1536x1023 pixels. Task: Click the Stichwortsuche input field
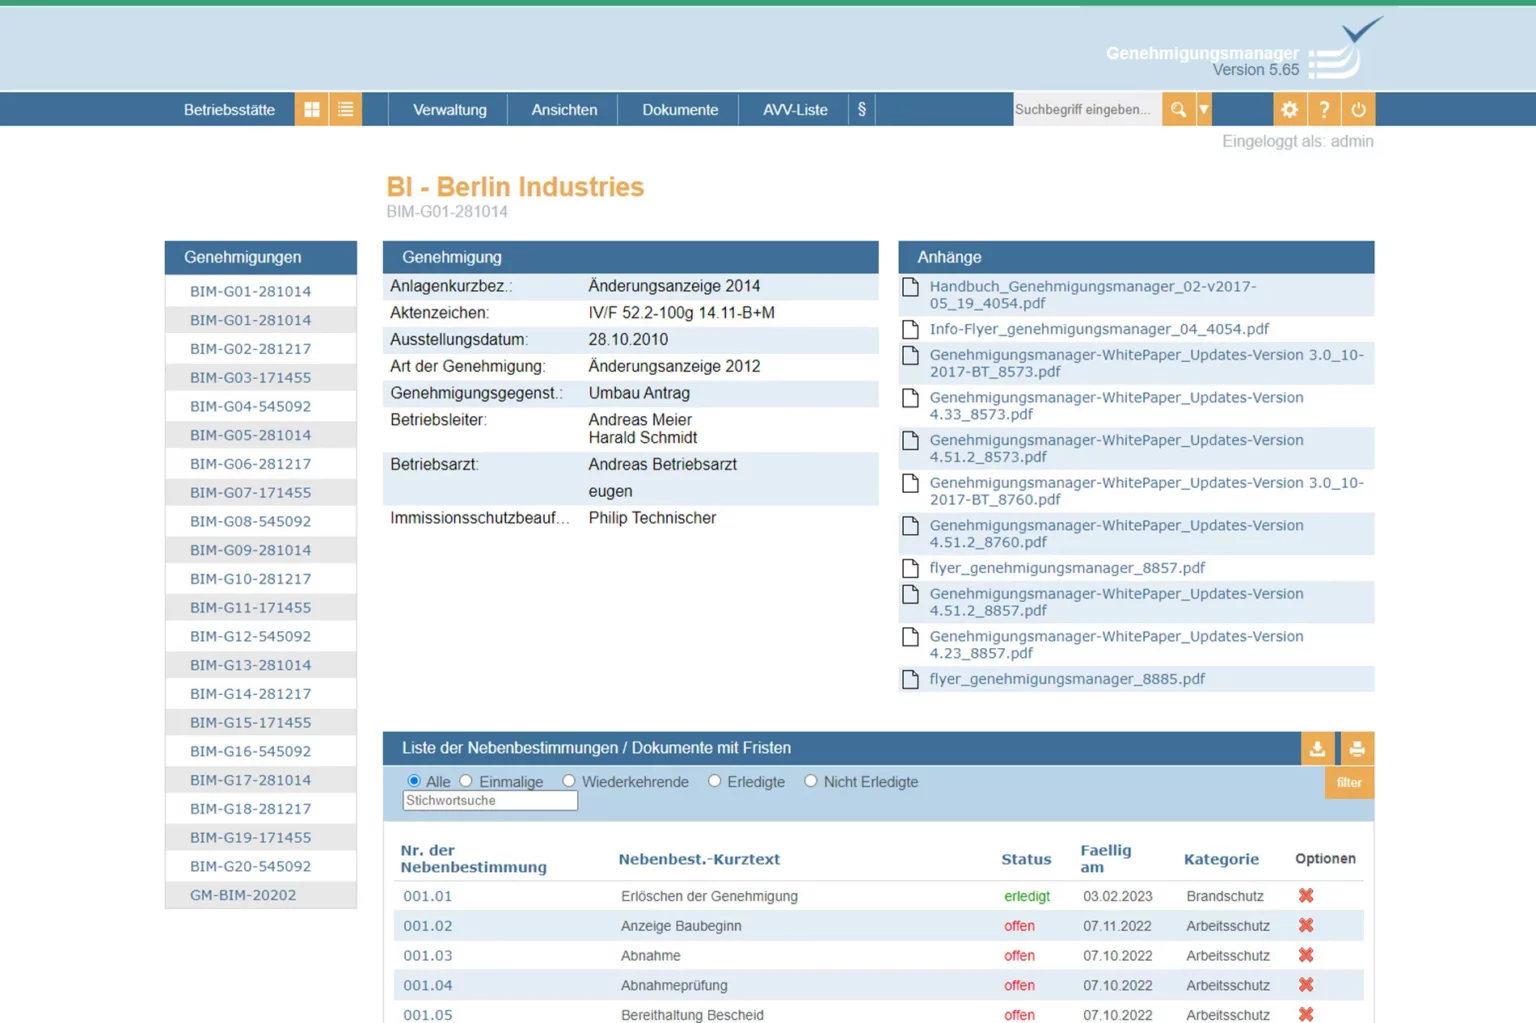point(489,801)
